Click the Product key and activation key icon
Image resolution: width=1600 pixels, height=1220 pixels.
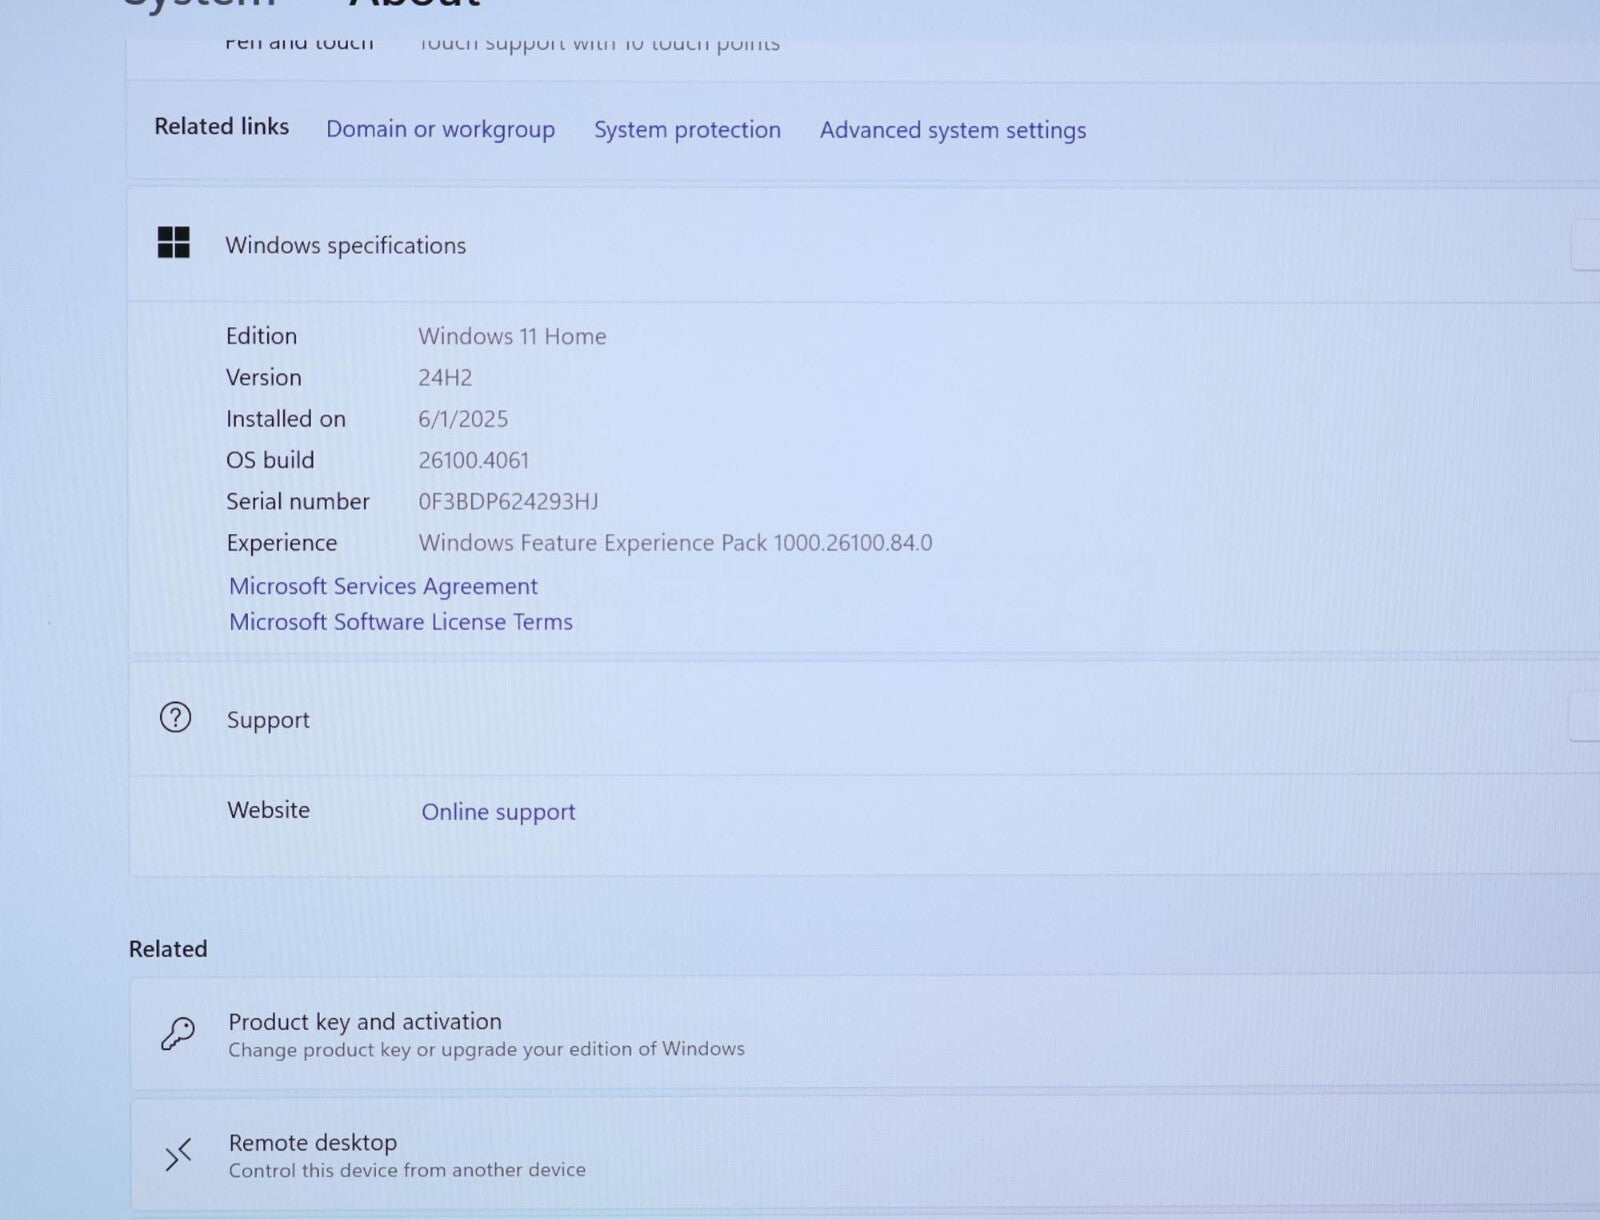(x=178, y=1034)
